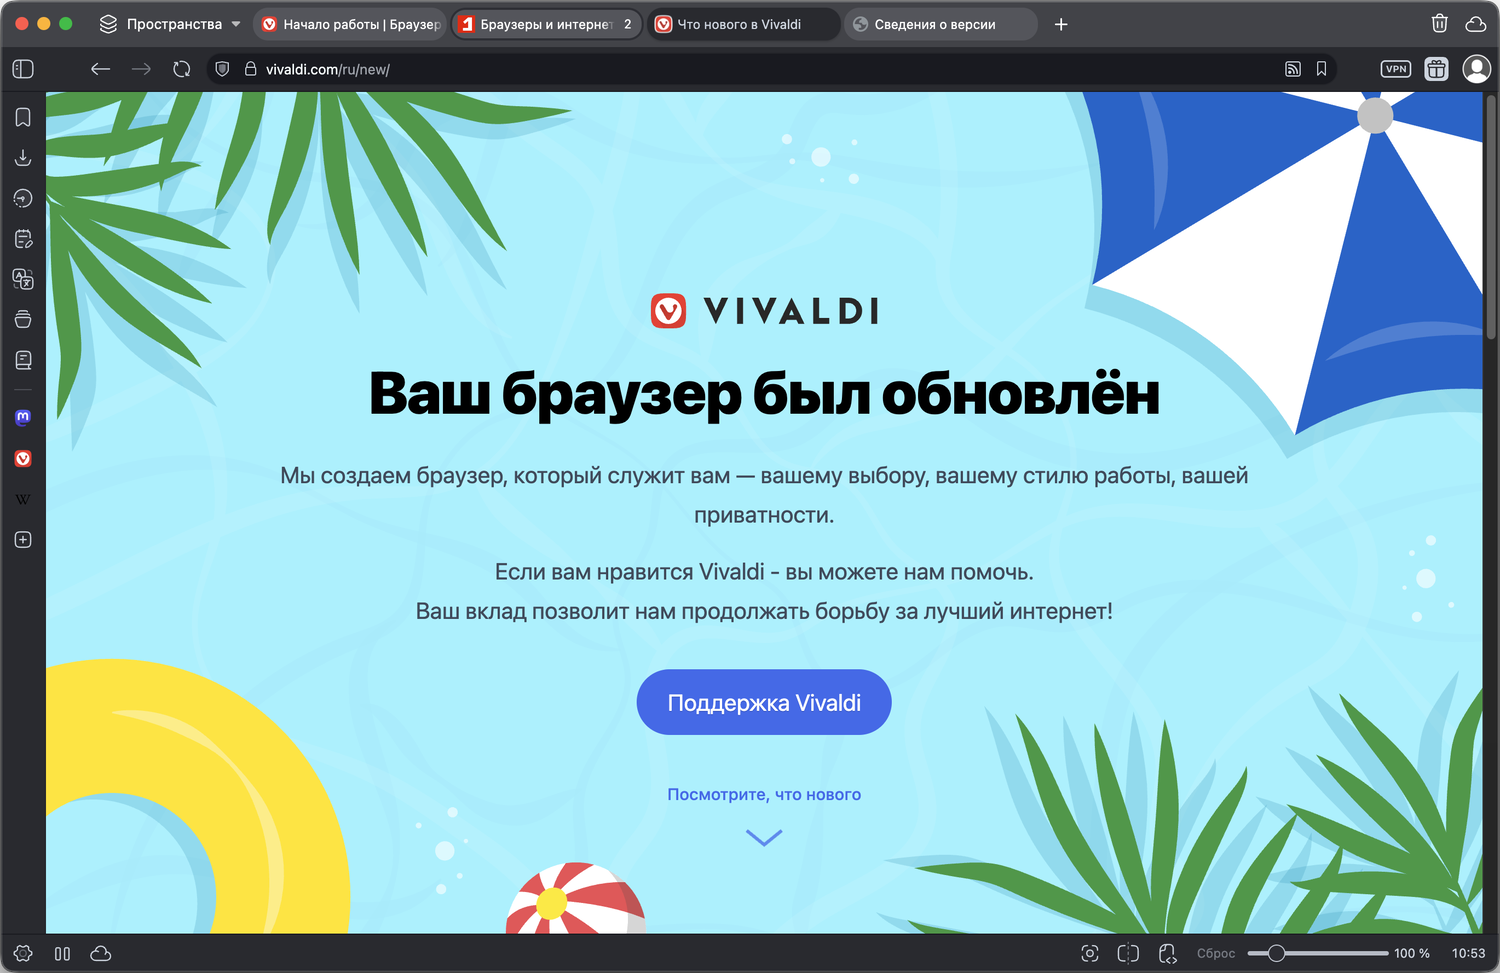Click the zoom slider handle
1500x973 pixels.
click(1276, 954)
